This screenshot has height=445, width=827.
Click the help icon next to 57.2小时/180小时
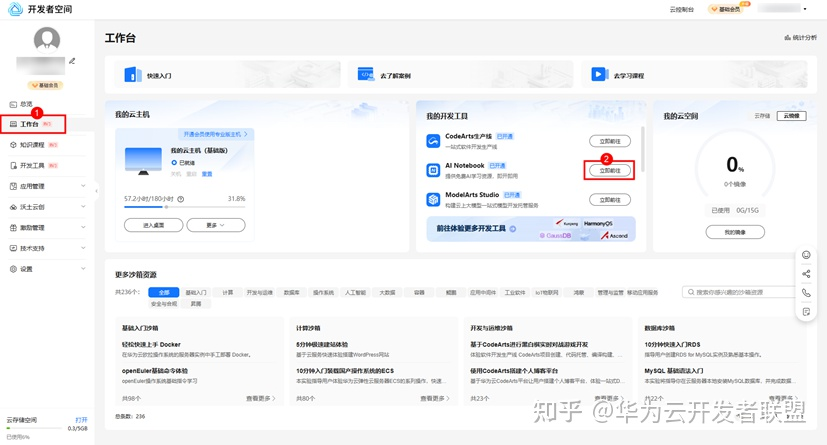[x=181, y=199]
